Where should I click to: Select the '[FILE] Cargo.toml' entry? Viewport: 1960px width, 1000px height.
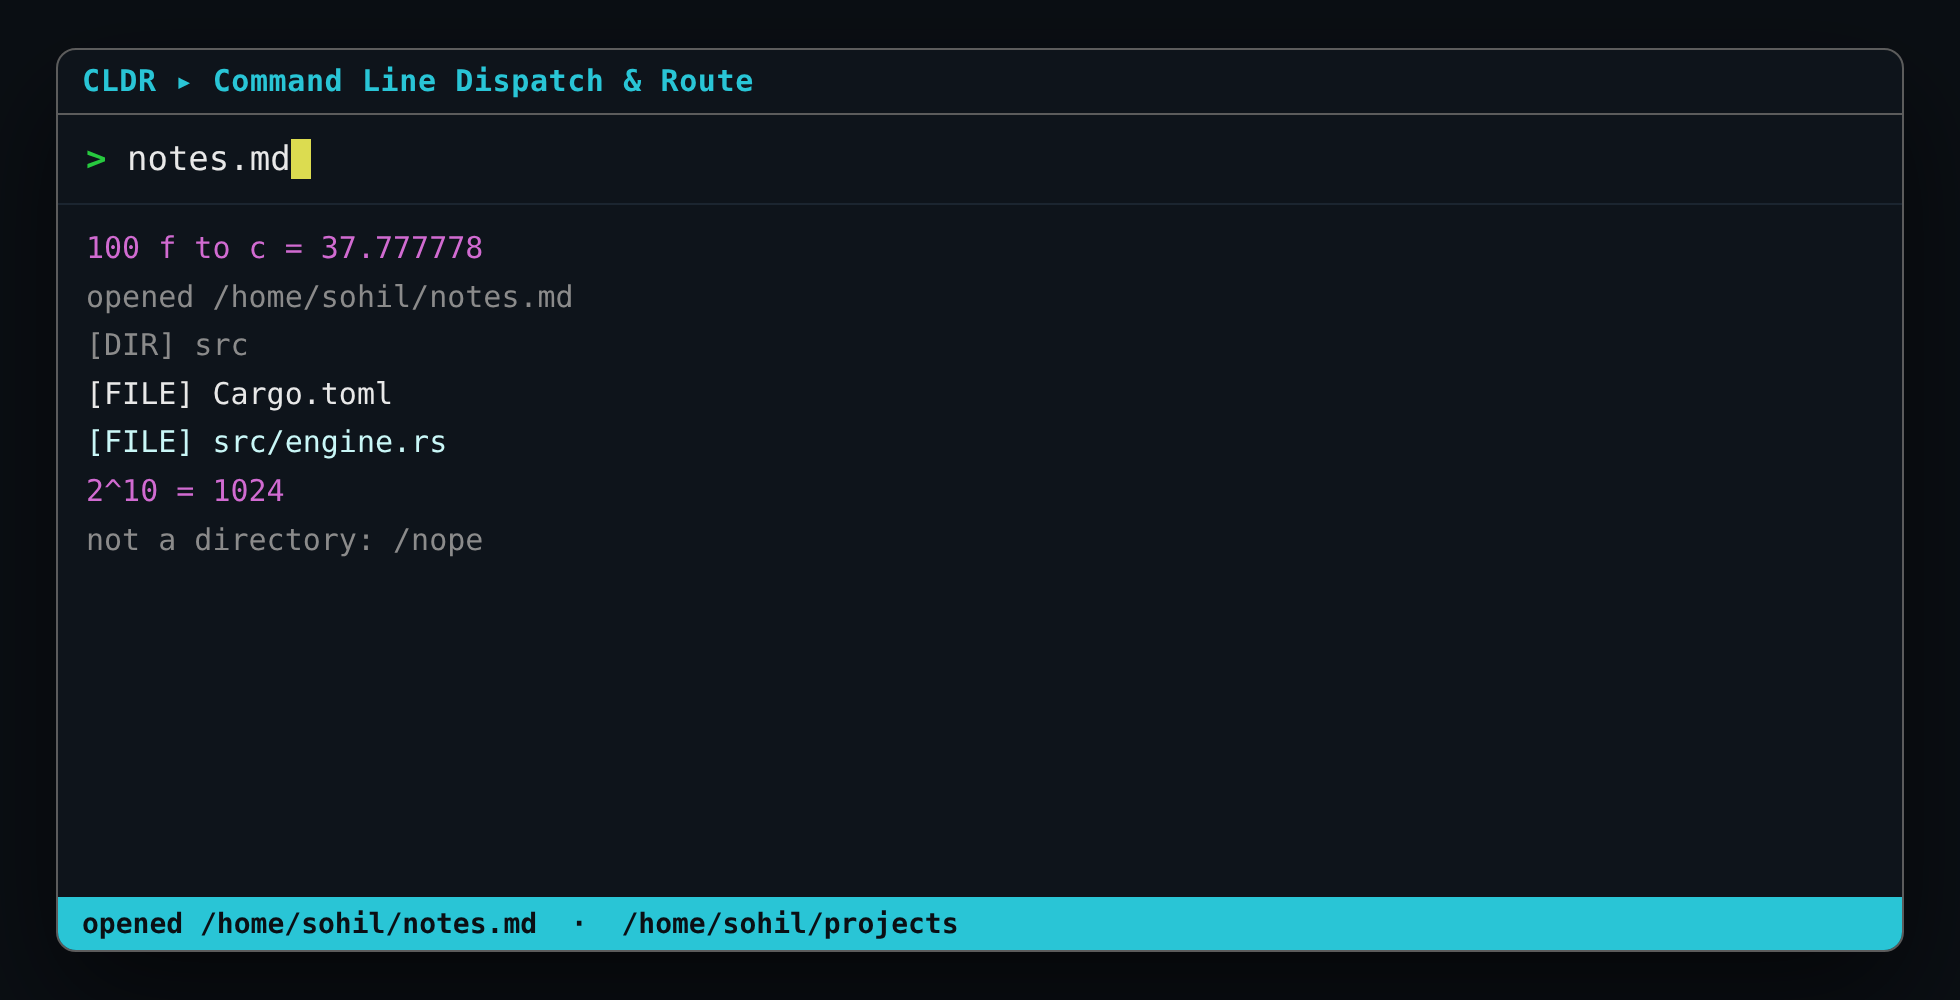coord(239,394)
